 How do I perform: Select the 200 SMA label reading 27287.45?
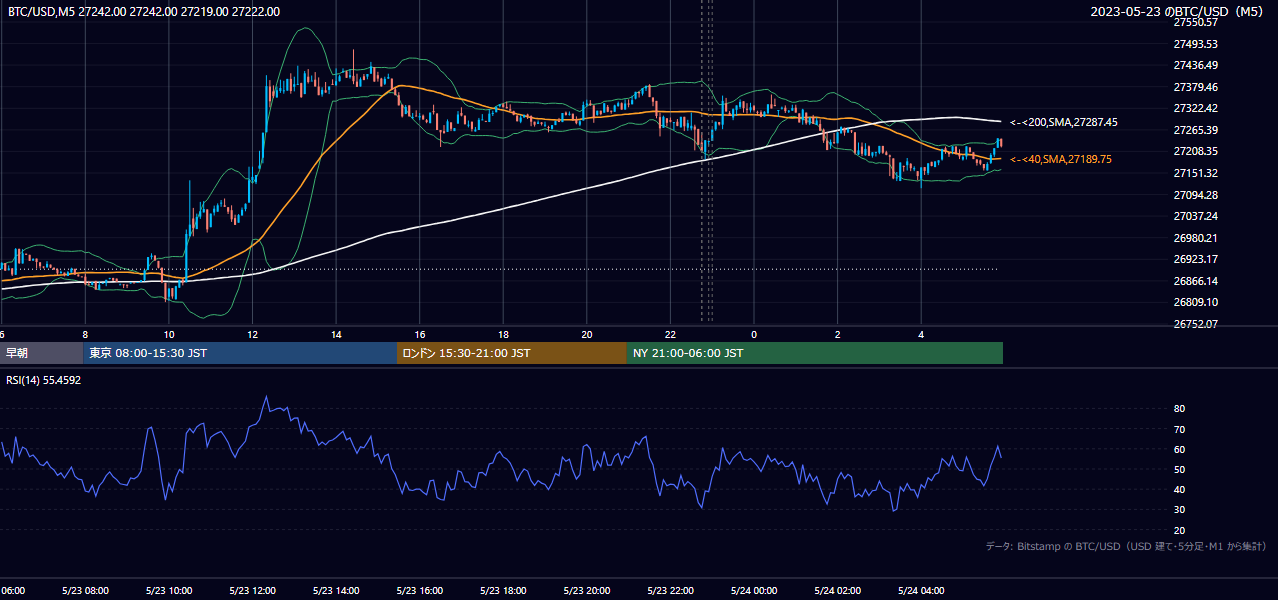coord(1063,122)
